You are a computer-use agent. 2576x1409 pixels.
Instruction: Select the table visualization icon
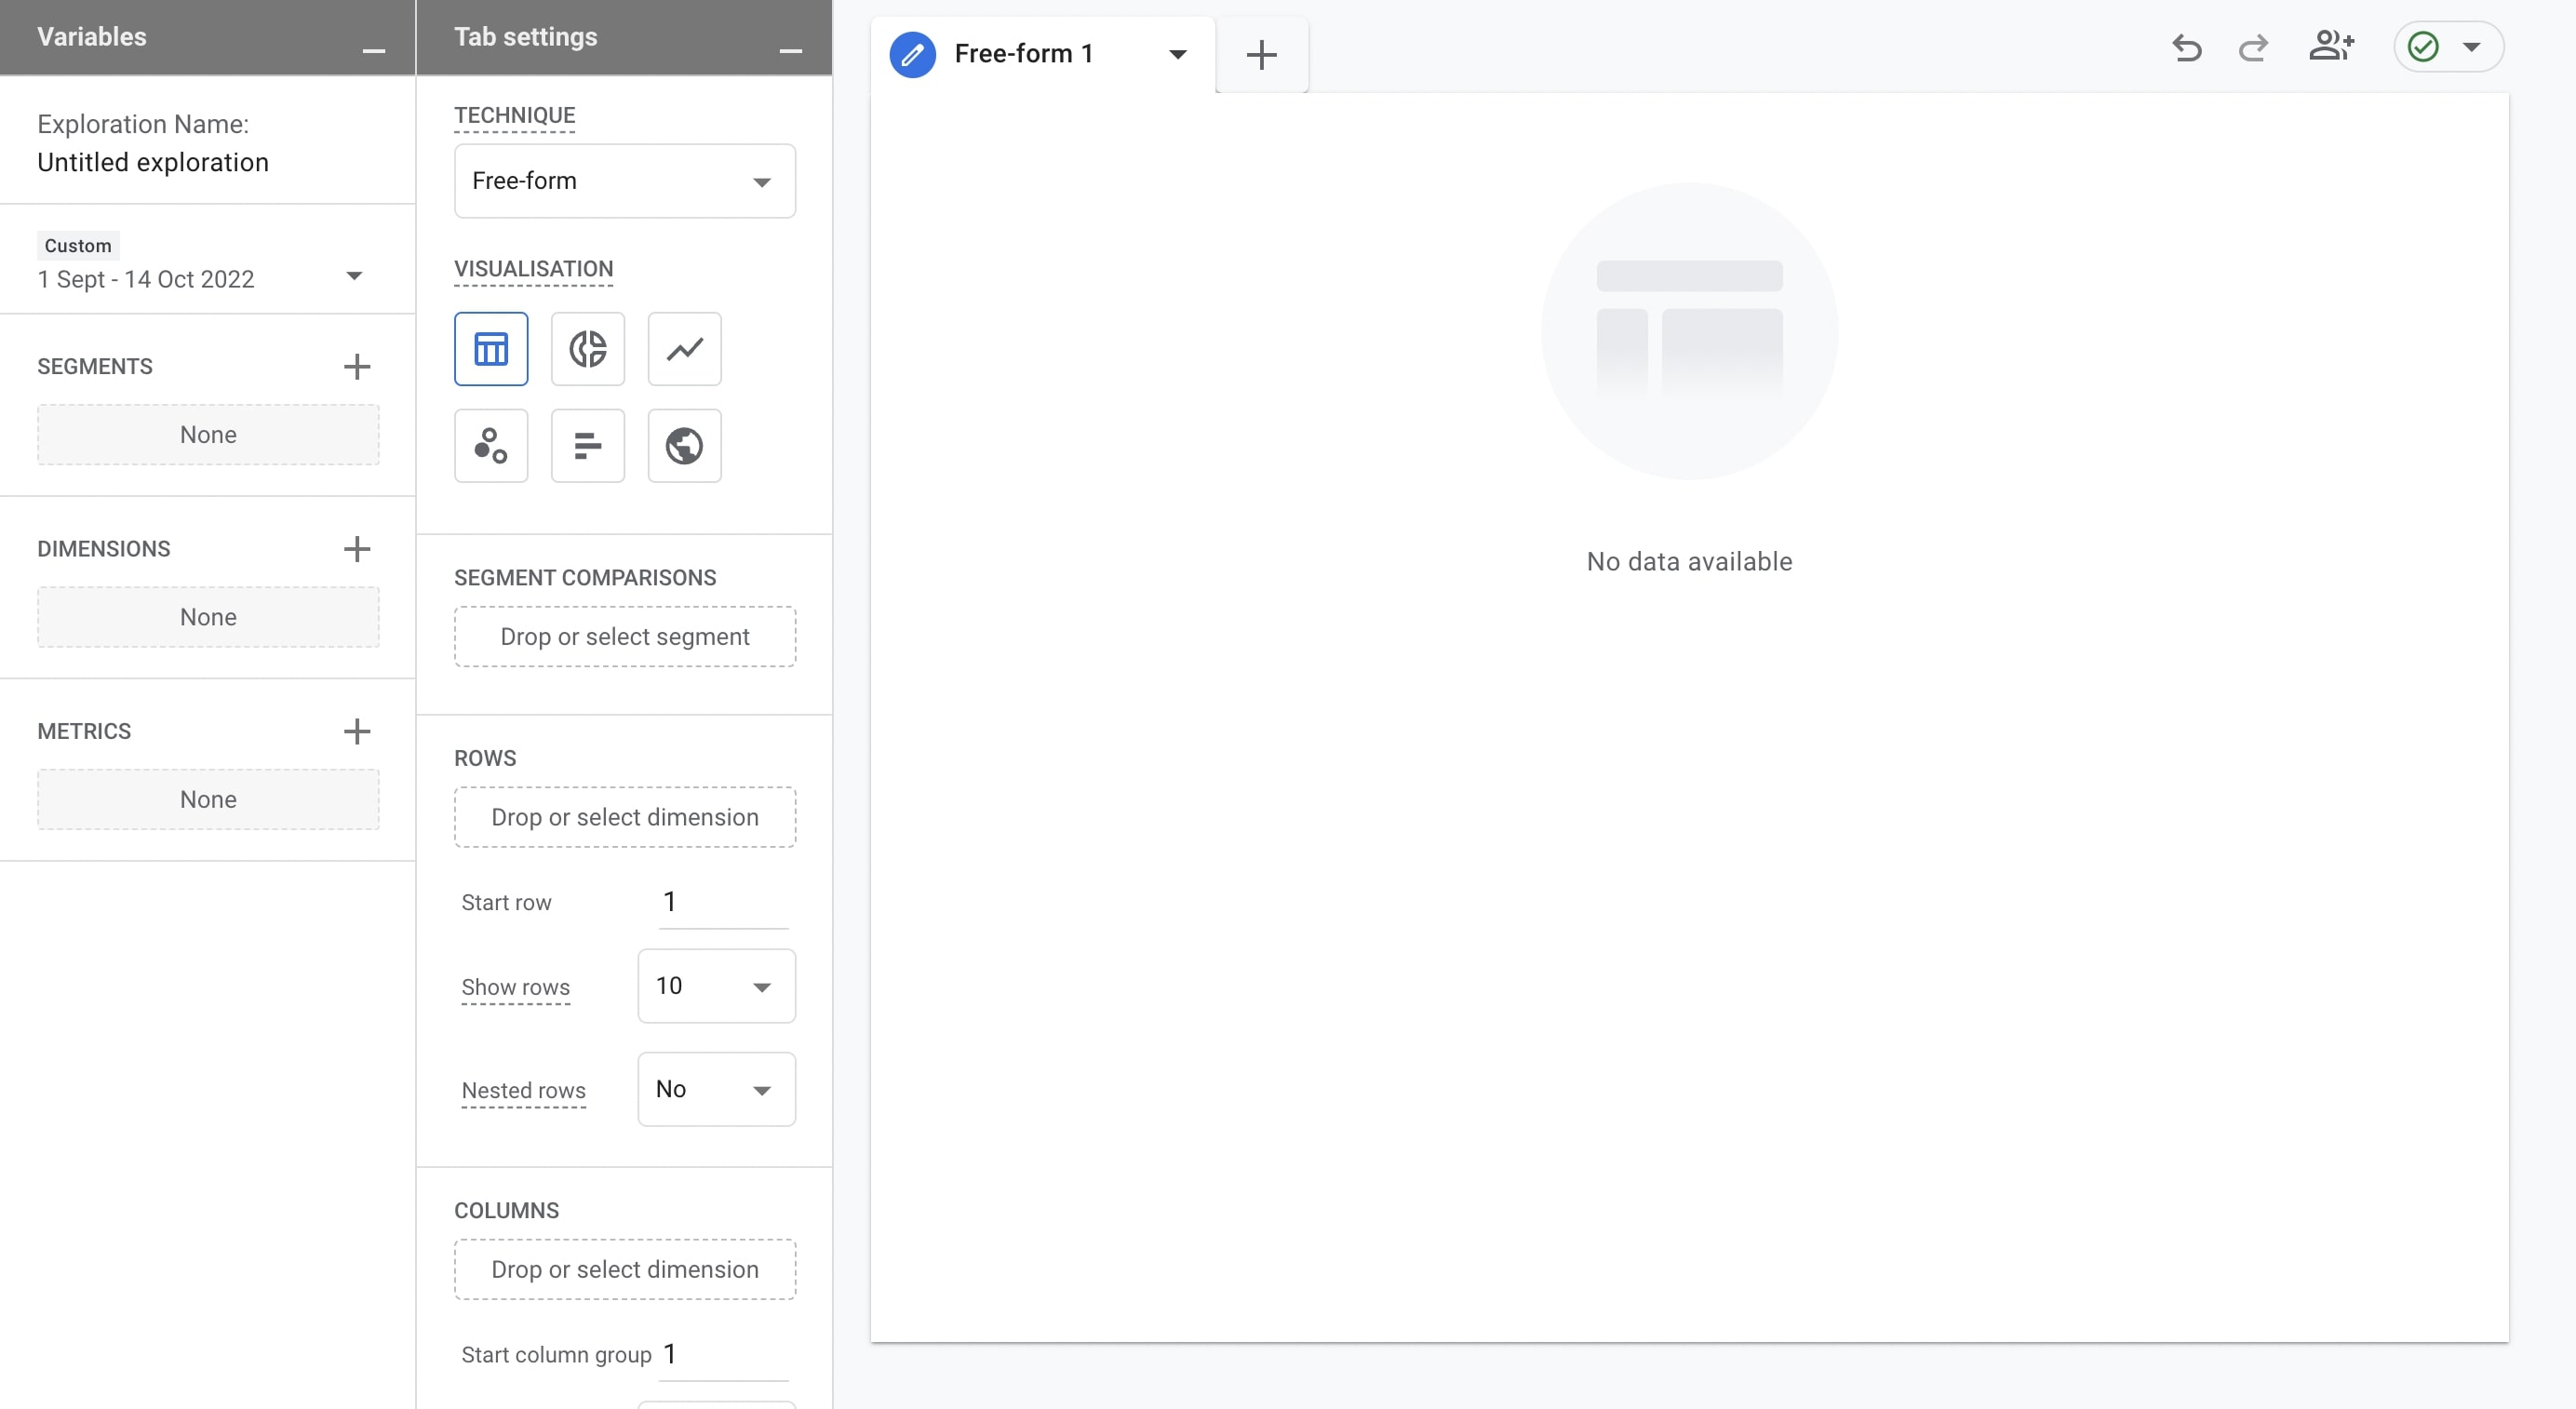point(491,347)
